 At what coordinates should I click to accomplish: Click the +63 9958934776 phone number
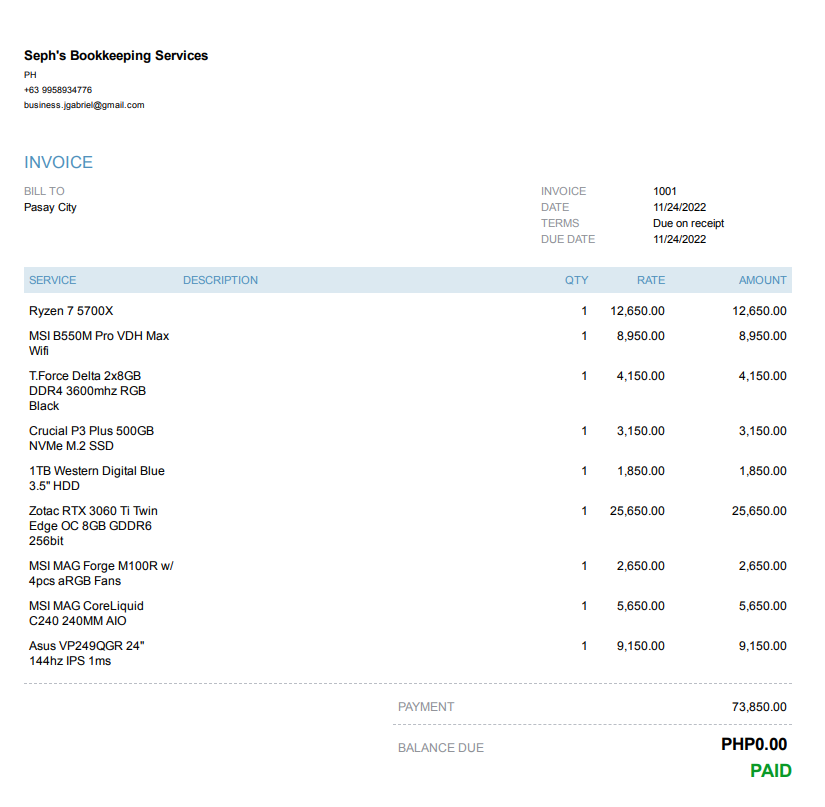(58, 90)
